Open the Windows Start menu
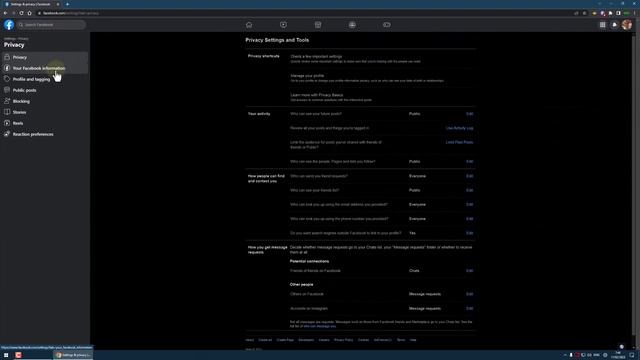Image resolution: width=640 pixels, height=360 pixels. point(6,355)
